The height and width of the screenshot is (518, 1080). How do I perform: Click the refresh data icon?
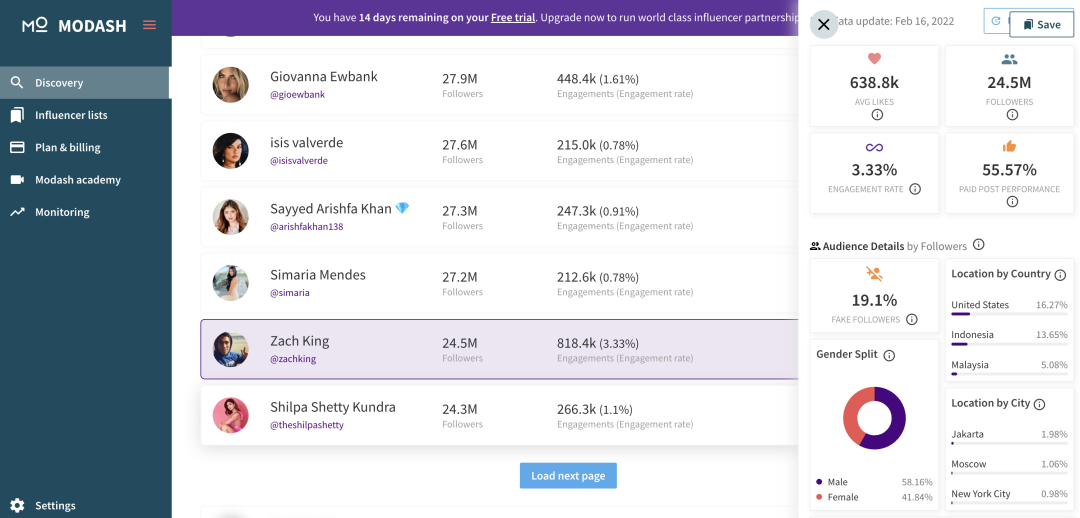[x=996, y=21]
